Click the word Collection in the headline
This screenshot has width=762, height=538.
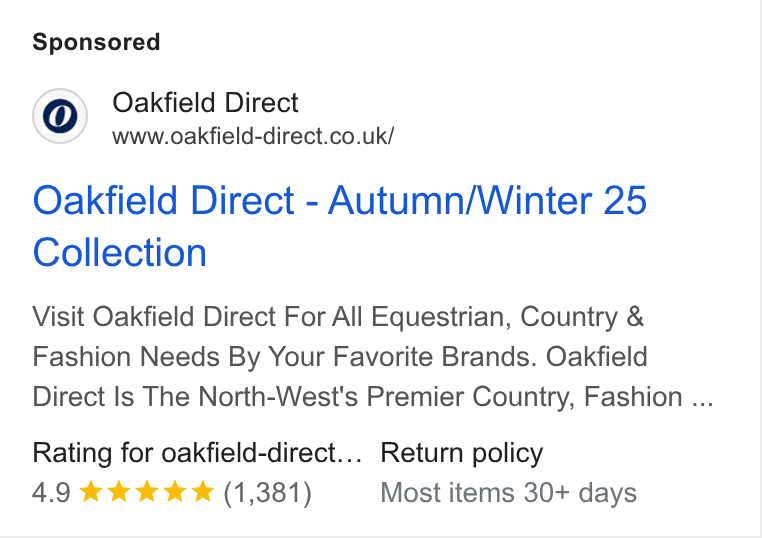pos(120,253)
